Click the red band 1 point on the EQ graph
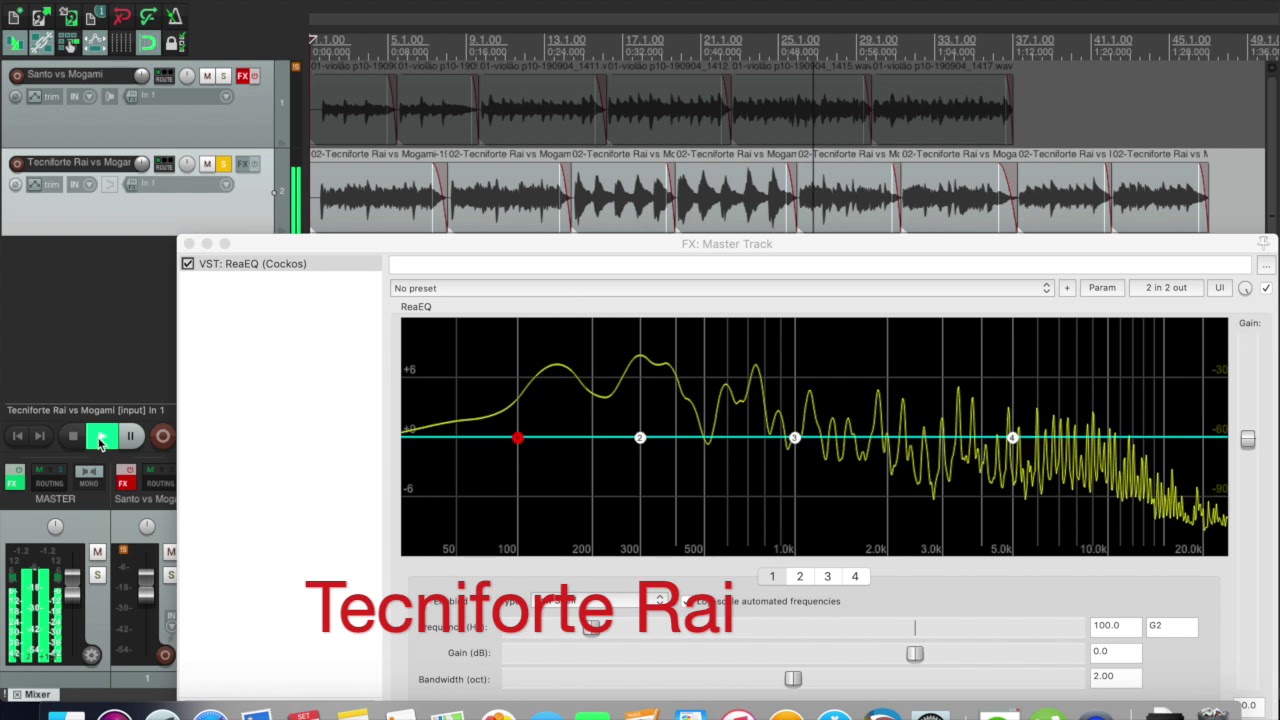Viewport: 1280px width, 720px height. point(517,438)
